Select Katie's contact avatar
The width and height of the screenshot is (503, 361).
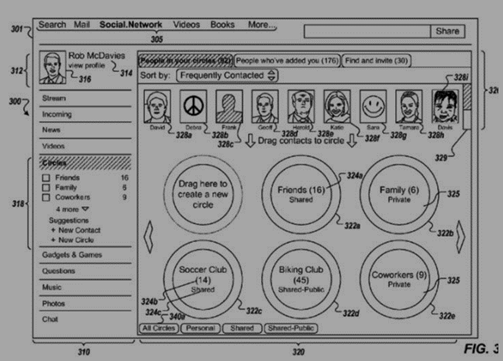pos(337,106)
